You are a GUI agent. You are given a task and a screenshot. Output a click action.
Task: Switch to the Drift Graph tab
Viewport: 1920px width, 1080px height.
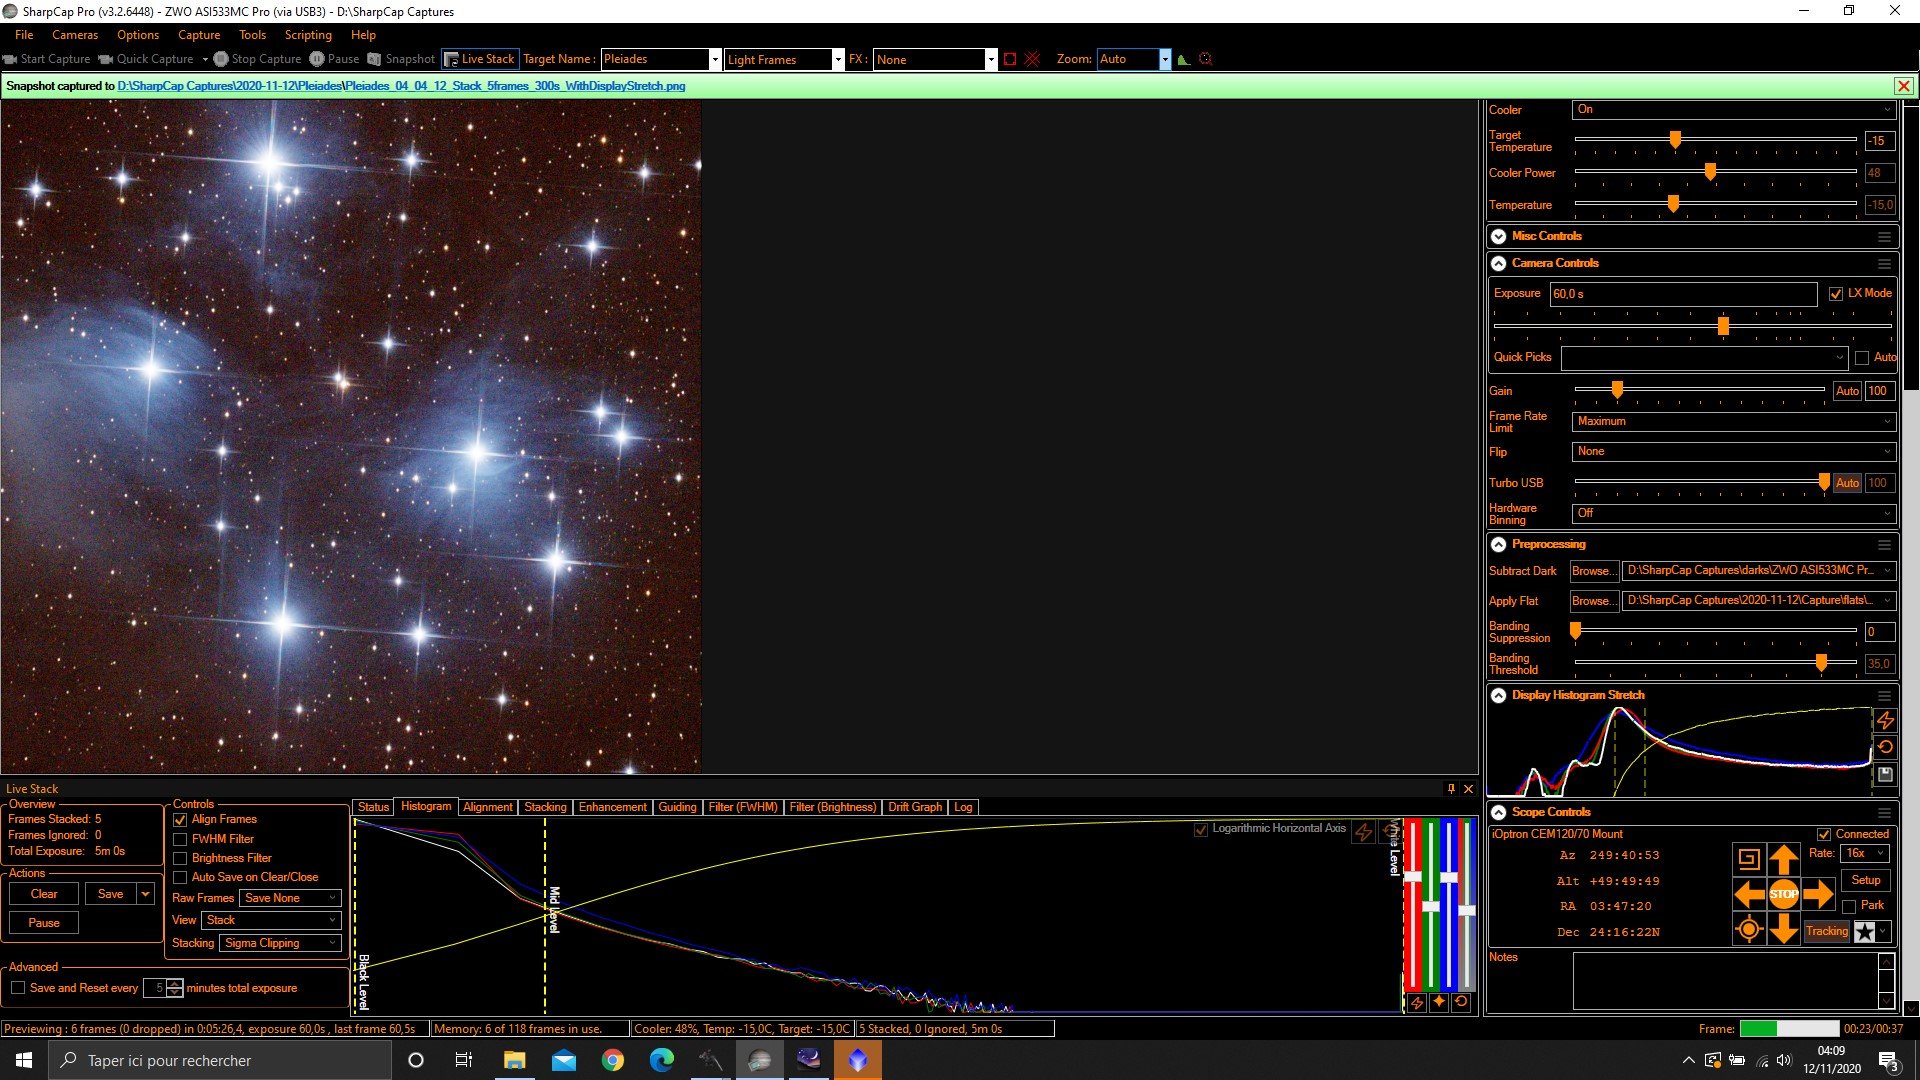914,807
